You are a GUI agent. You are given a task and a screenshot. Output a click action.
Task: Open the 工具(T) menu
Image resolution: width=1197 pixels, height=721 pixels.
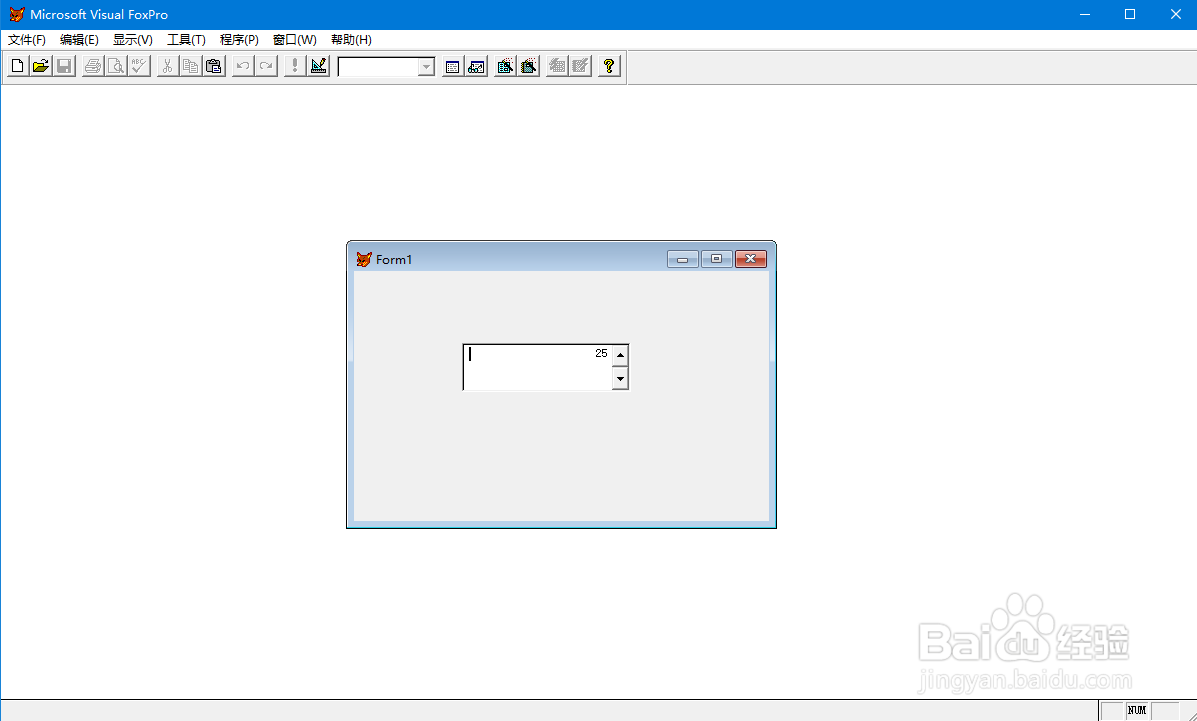click(x=186, y=40)
